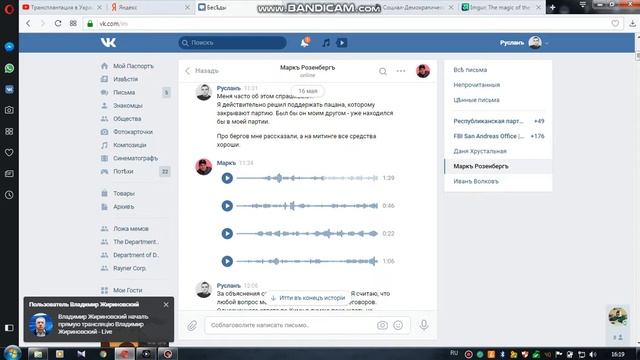Screen dimensions: 640x360
Task: Open Русланъ profile dropdown in header
Action: [x=524, y=42]
